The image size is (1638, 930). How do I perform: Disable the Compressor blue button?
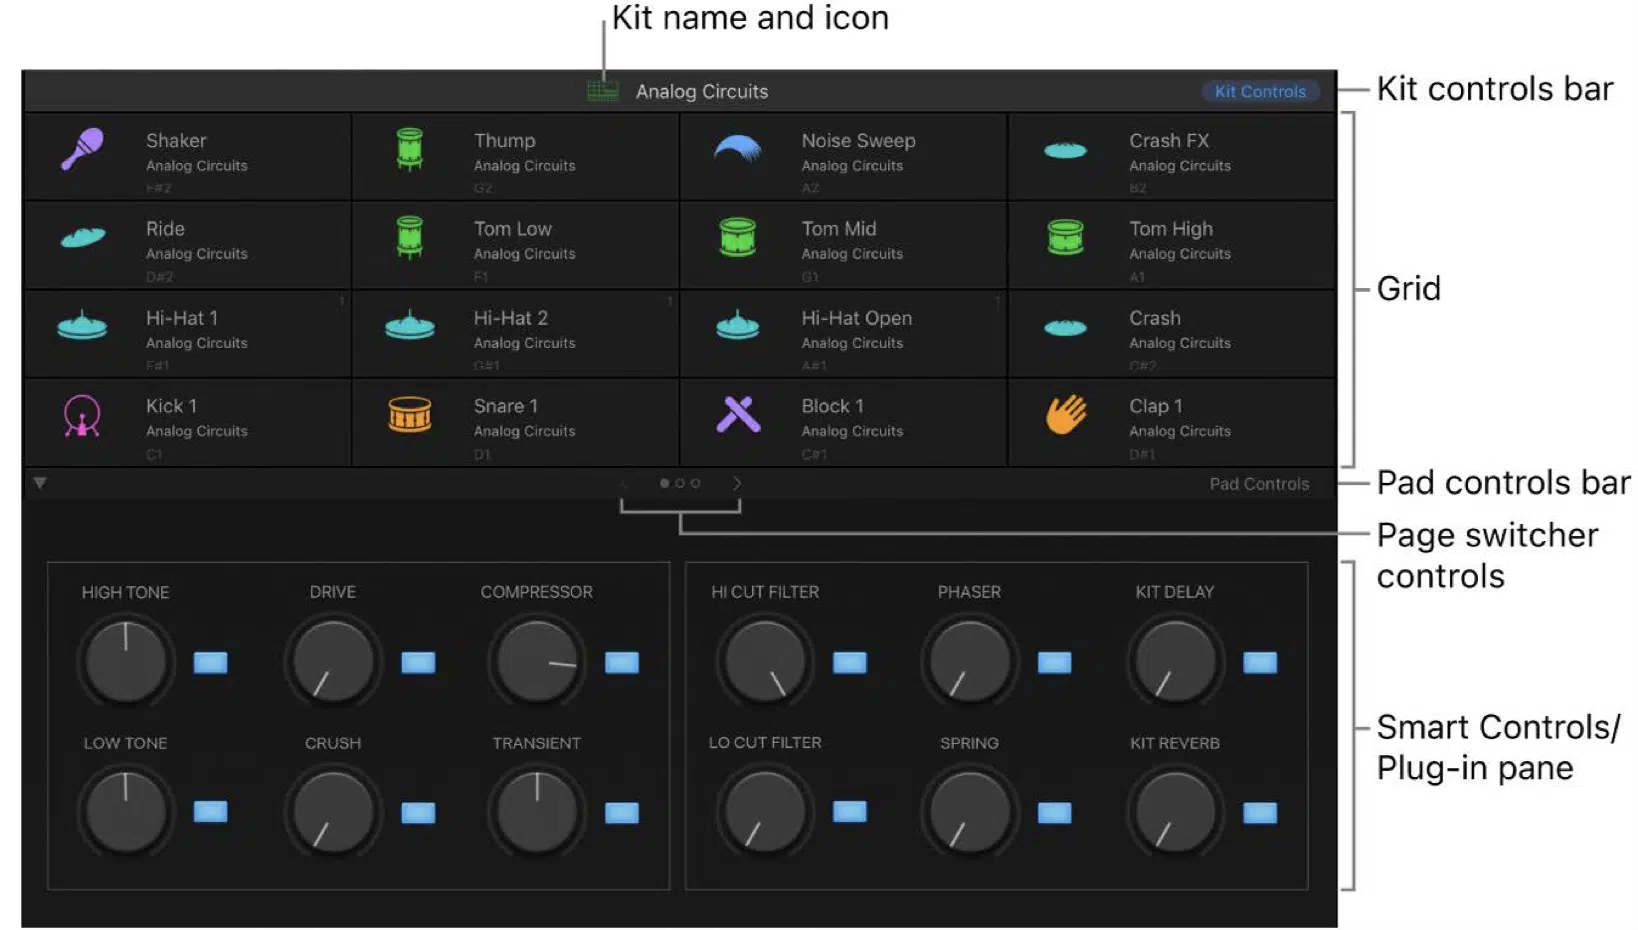(x=622, y=662)
